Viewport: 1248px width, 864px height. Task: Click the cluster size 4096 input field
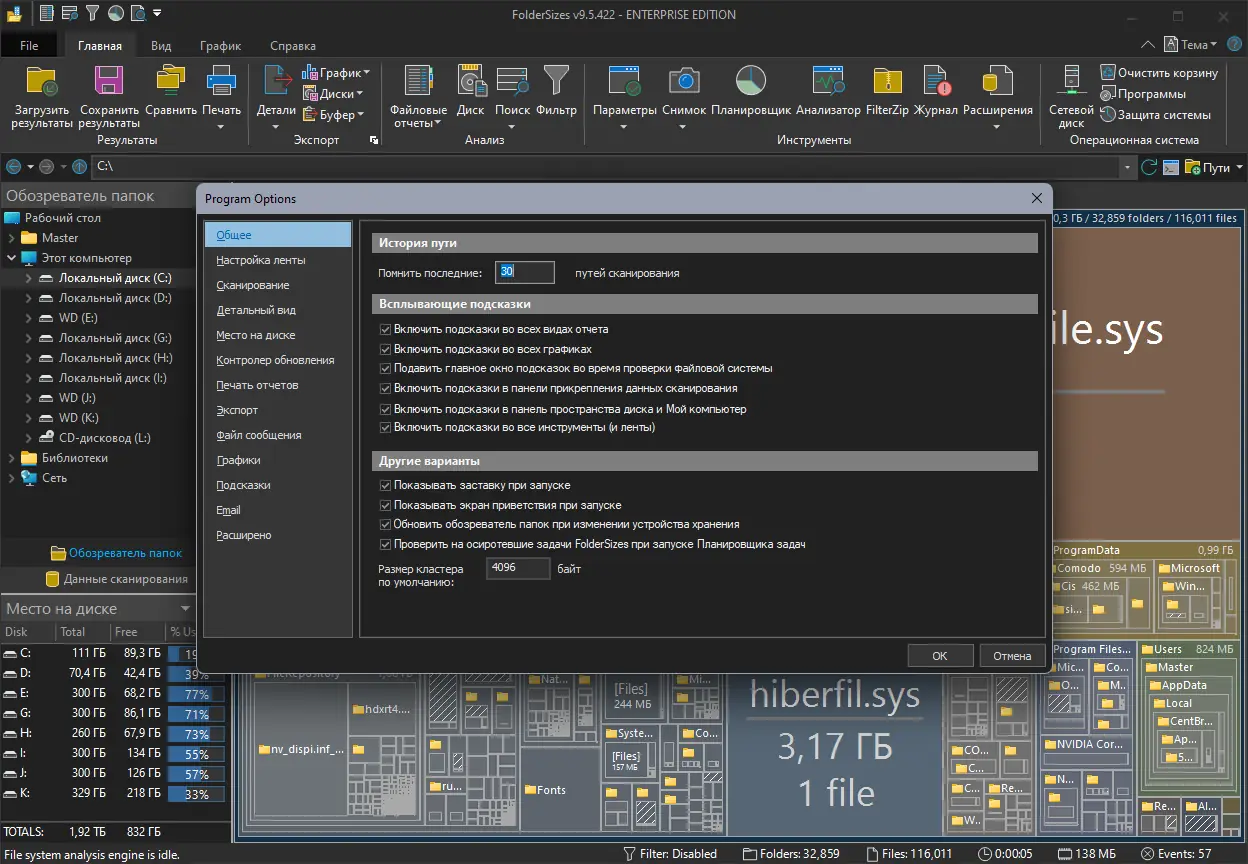click(517, 567)
